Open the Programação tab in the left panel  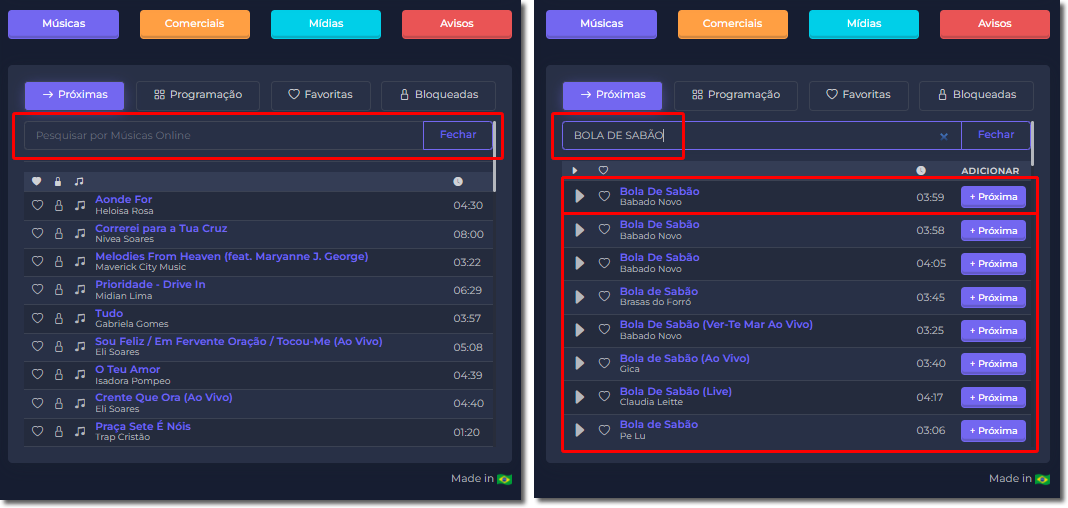[198, 95]
